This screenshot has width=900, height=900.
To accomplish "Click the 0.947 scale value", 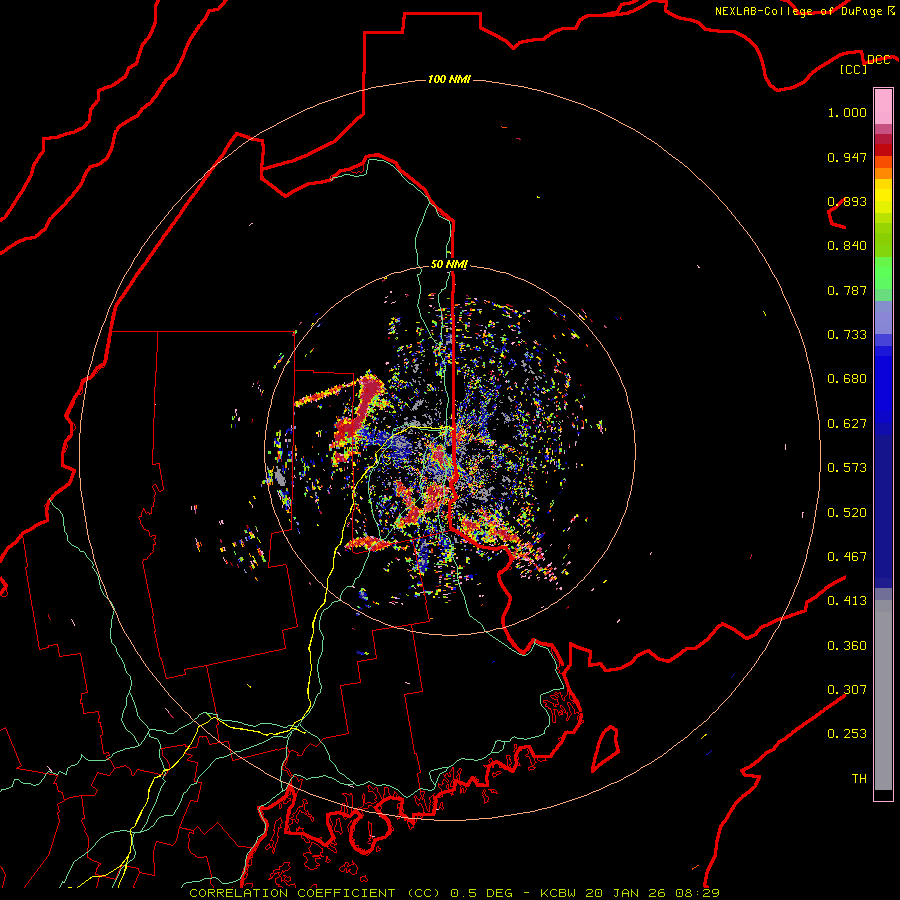I will [847, 157].
